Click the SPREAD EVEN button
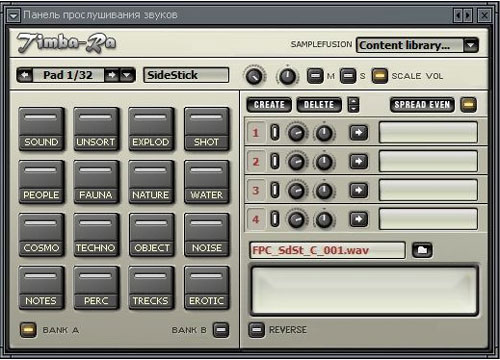500x360 pixels. (x=422, y=105)
